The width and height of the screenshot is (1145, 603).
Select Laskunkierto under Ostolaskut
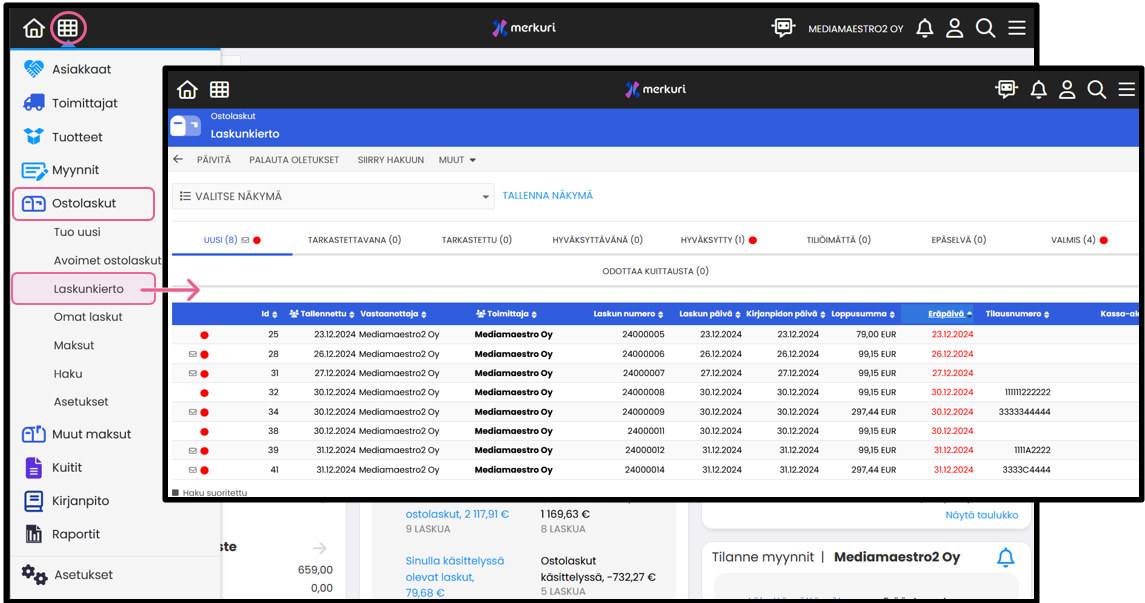(88, 288)
